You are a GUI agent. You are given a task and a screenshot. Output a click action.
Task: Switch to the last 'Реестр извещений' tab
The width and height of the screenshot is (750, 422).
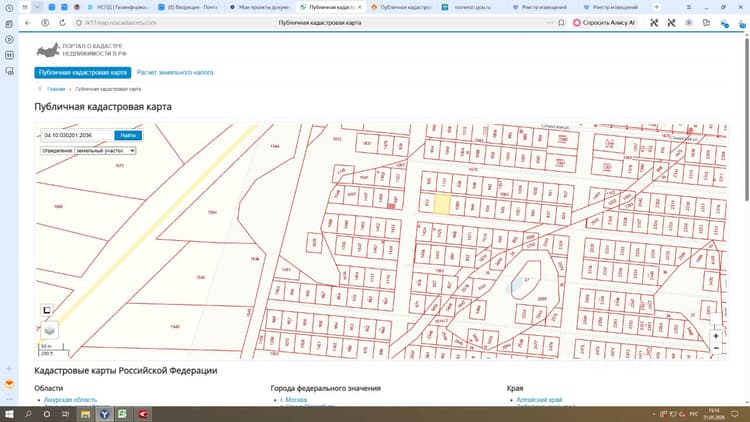coord(610,7)
